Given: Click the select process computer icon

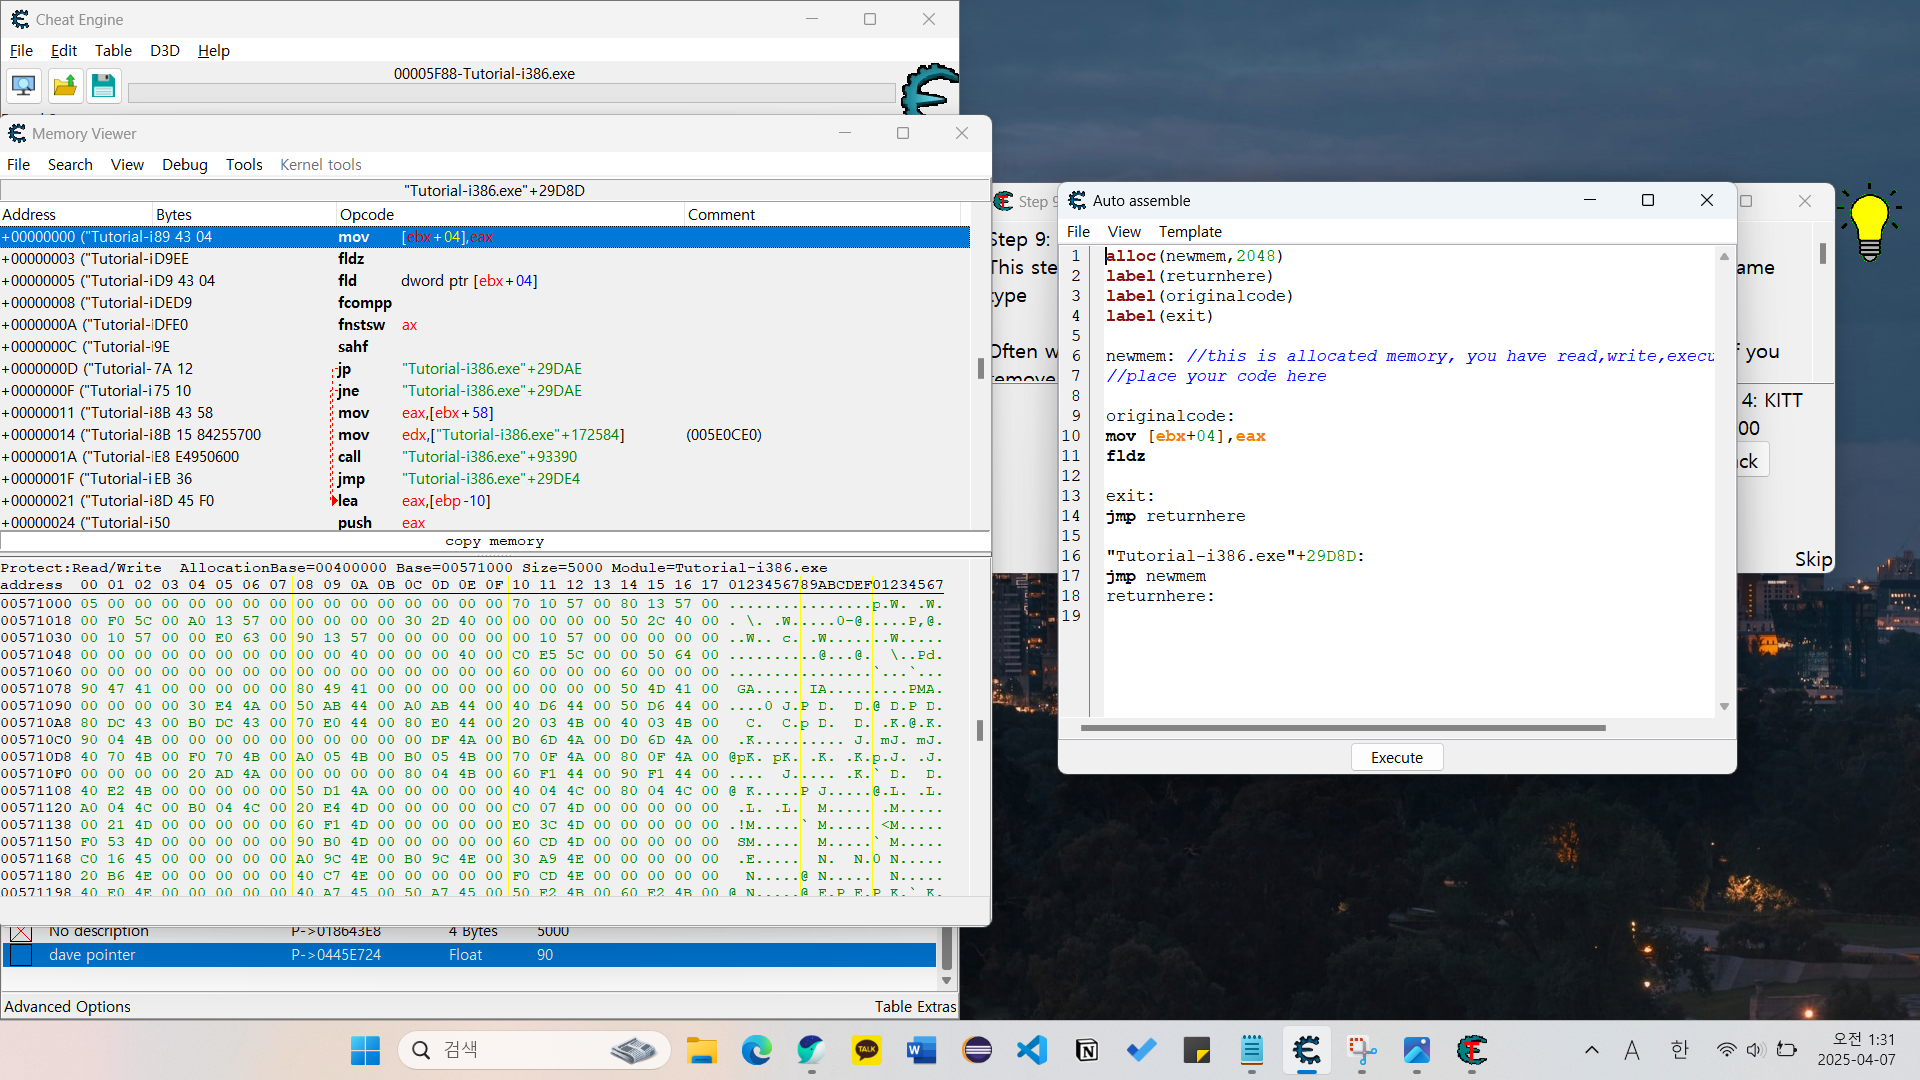Looking at the screenshot, I should (24, 86).
